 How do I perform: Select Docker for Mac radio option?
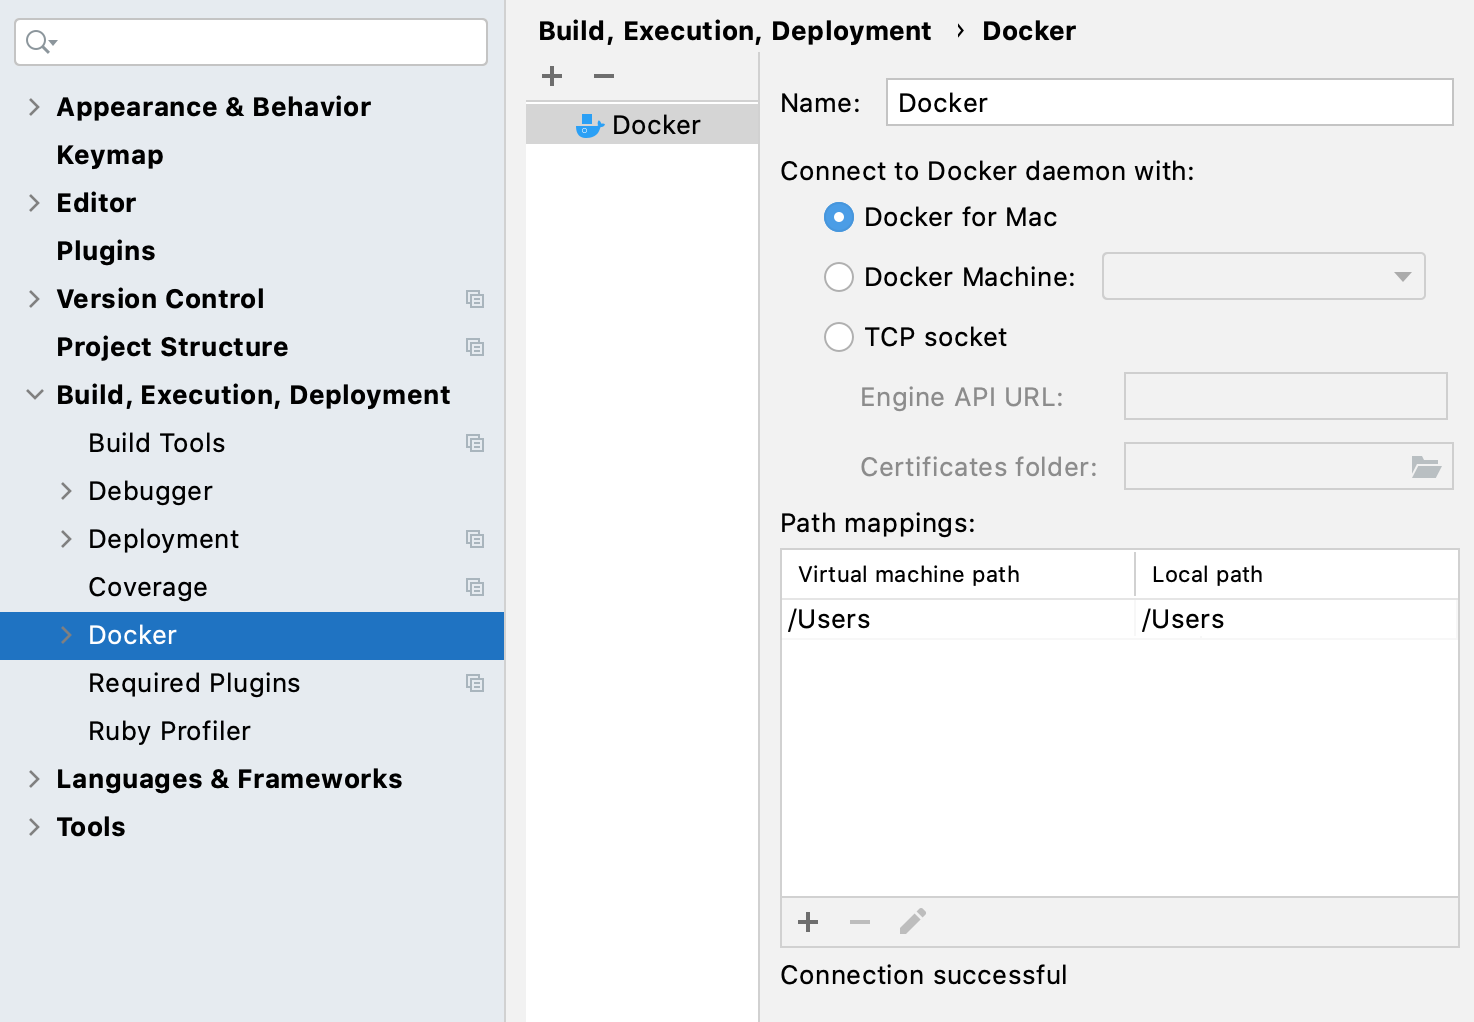(x=839, y=217)
